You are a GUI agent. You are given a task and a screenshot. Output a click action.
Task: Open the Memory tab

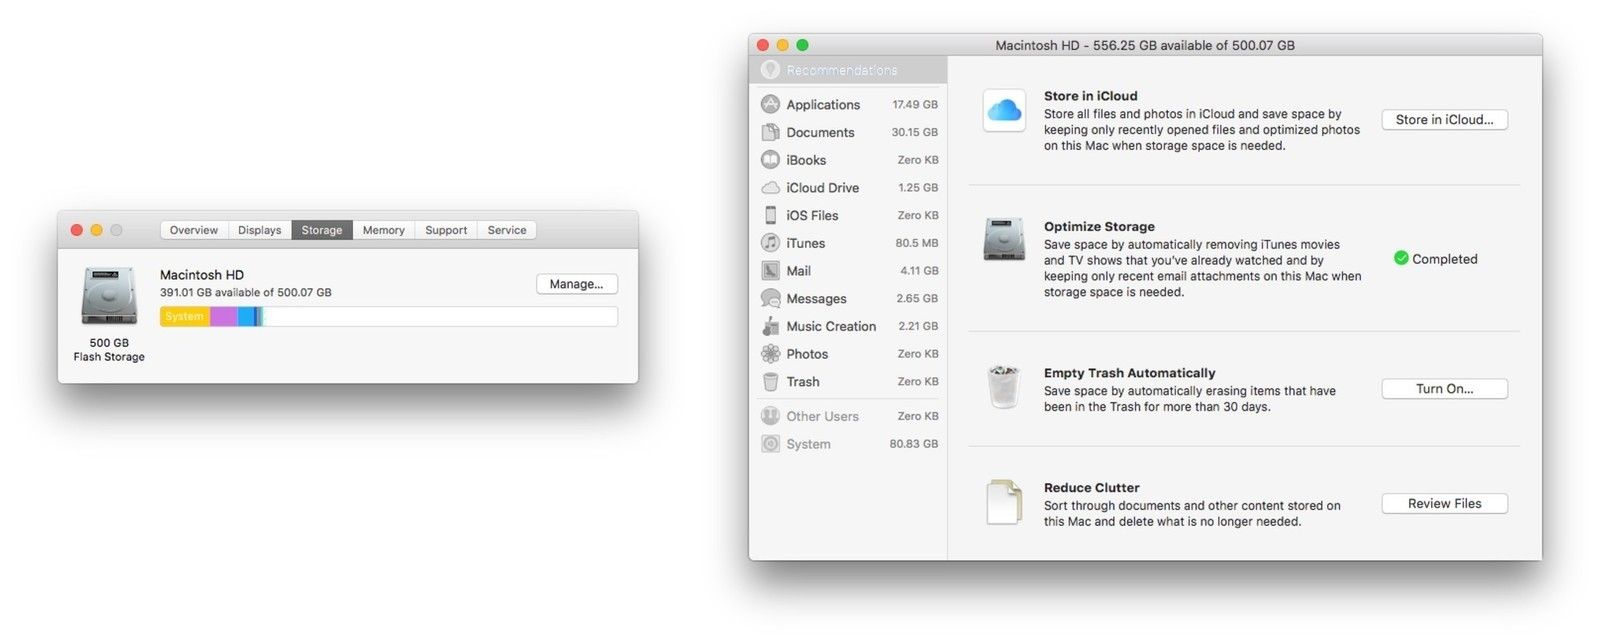[383, 230]
